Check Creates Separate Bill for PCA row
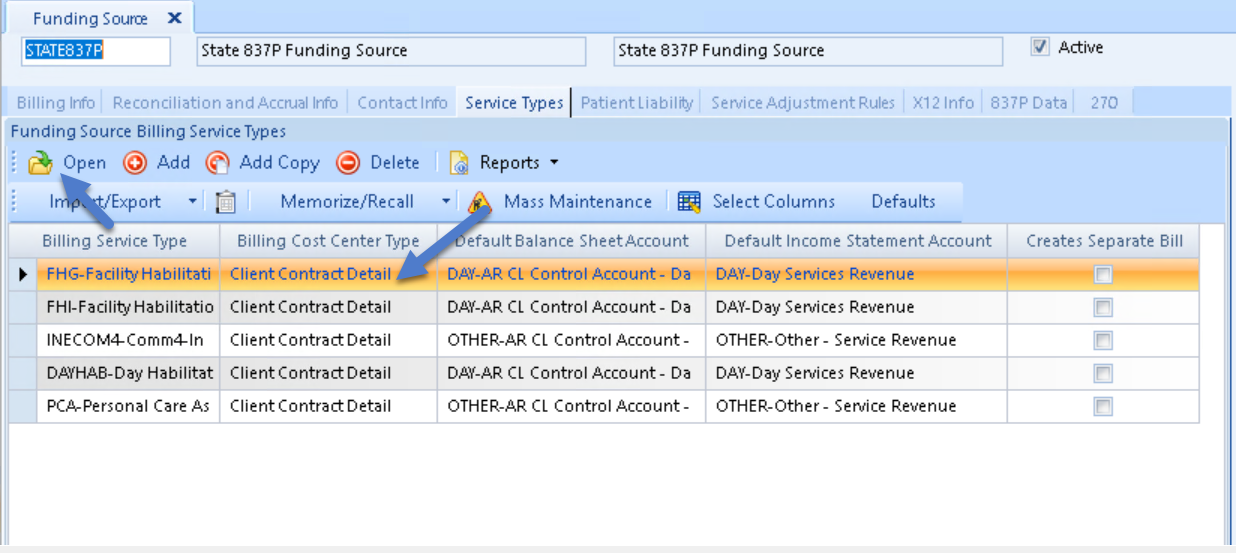 coord(1103,406)
